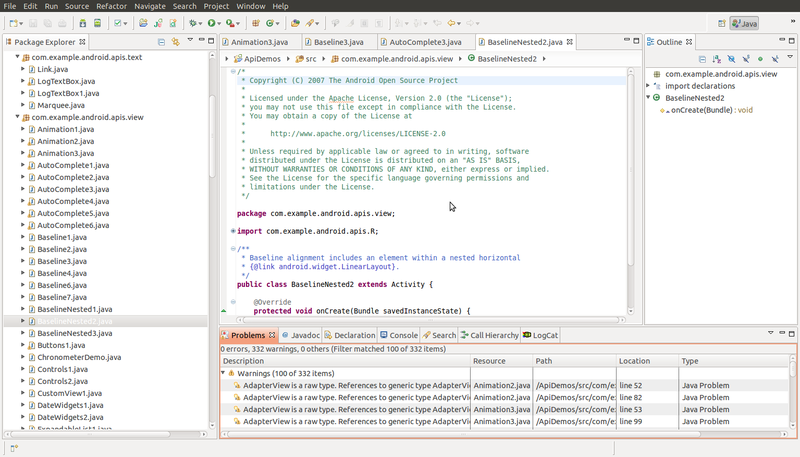
Task: Toggle Hide Non-Public Members in Outline
Action: [x=760, y=59]
